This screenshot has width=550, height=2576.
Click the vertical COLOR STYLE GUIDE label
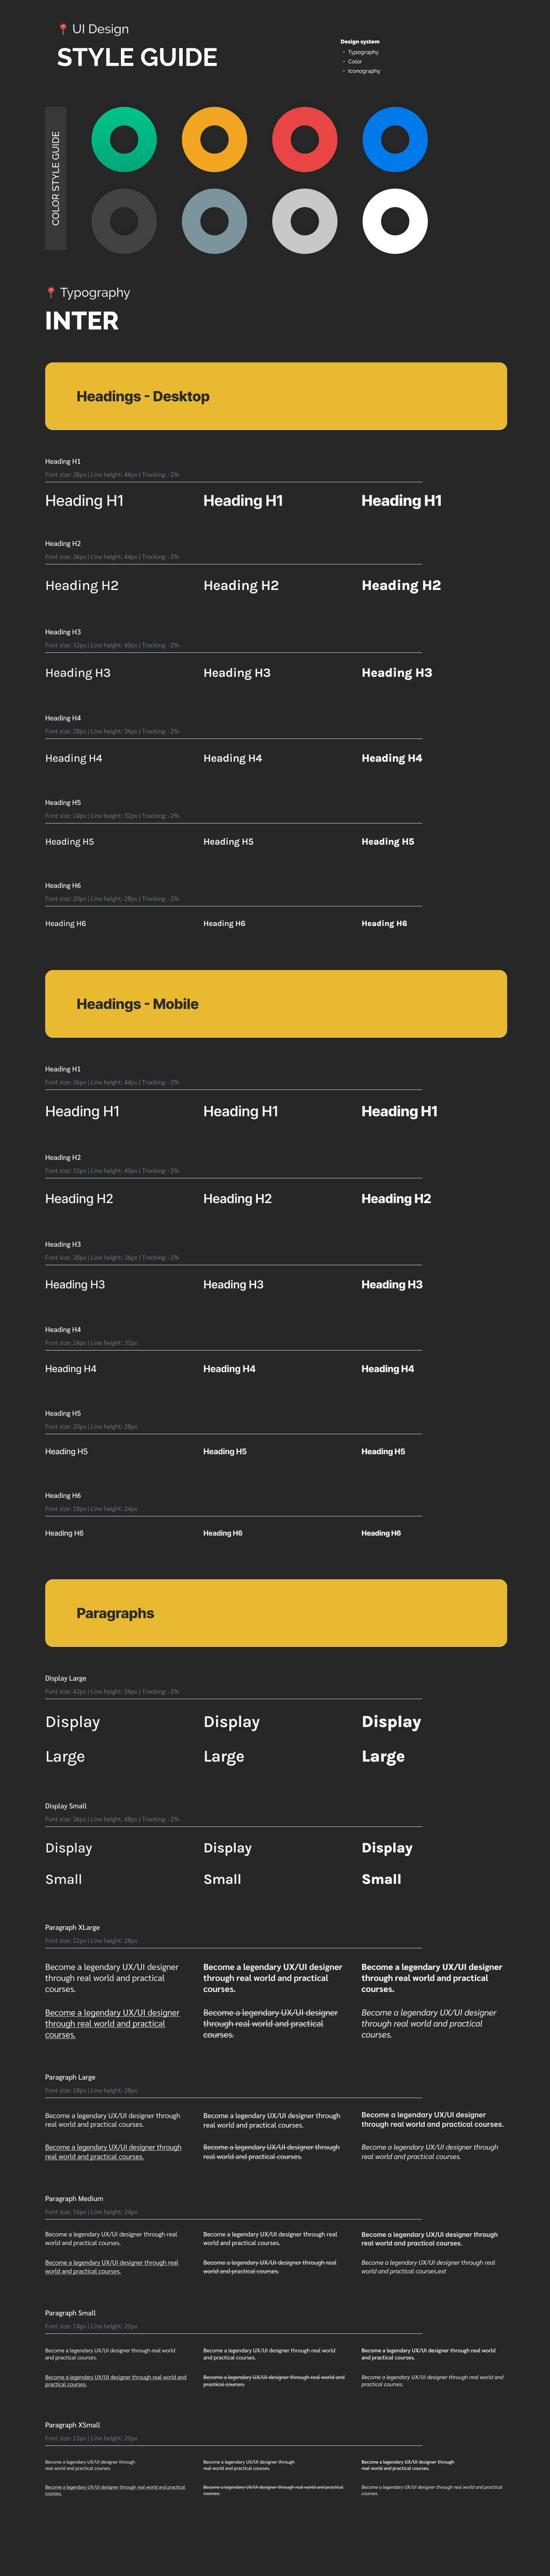[x=56, y=179]
